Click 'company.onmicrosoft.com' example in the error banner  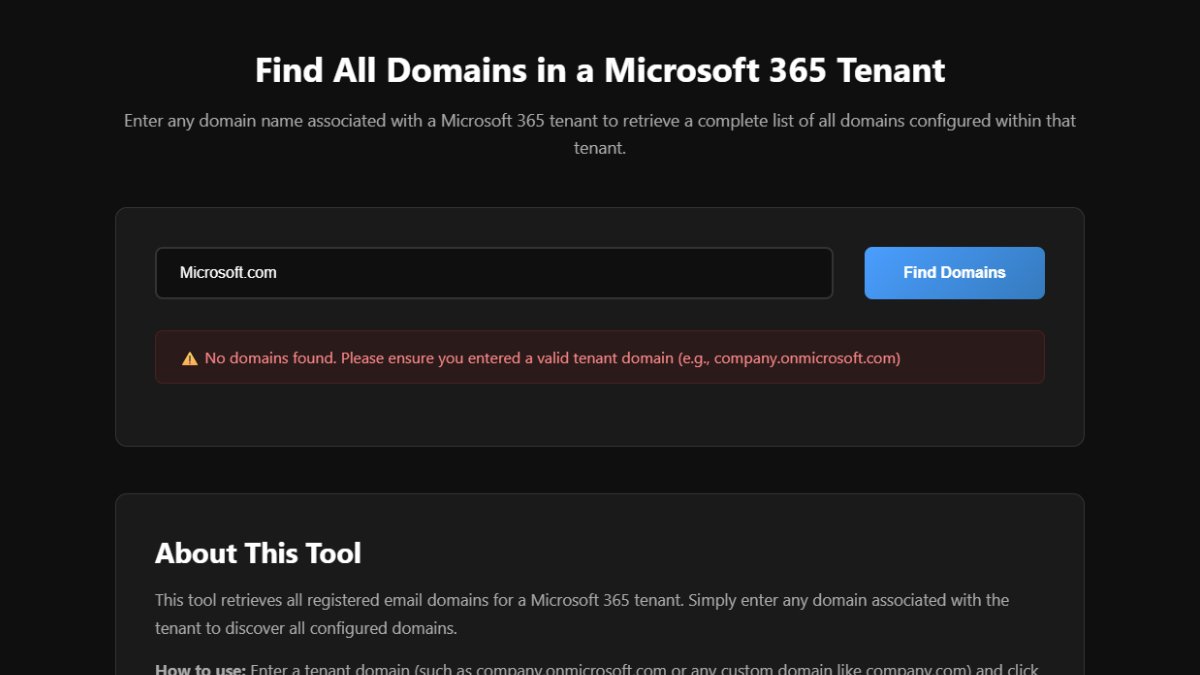(805, 358)
